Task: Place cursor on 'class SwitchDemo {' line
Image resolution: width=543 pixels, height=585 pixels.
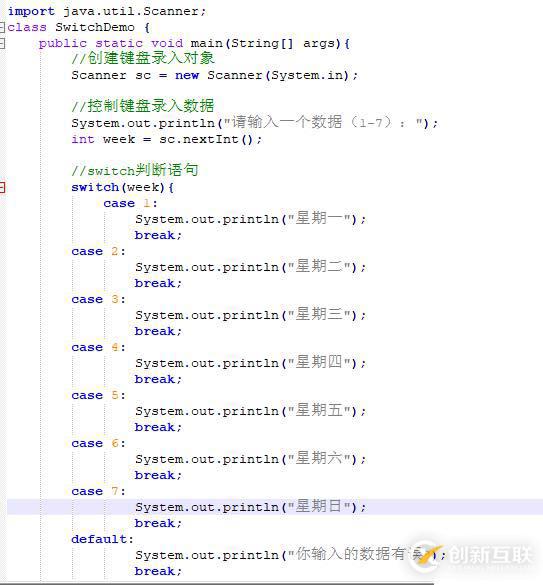Action: pyautogui.click(x=79, y=27)
